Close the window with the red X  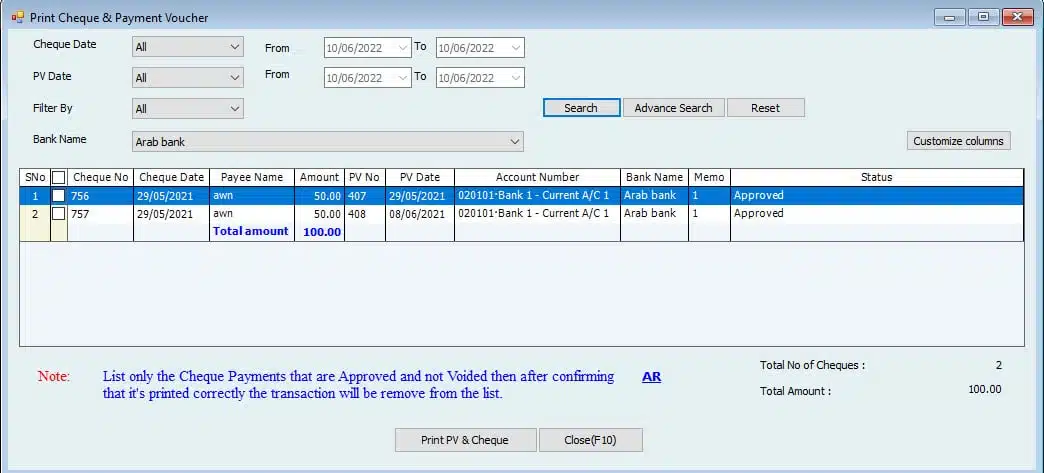(1017, 17)
